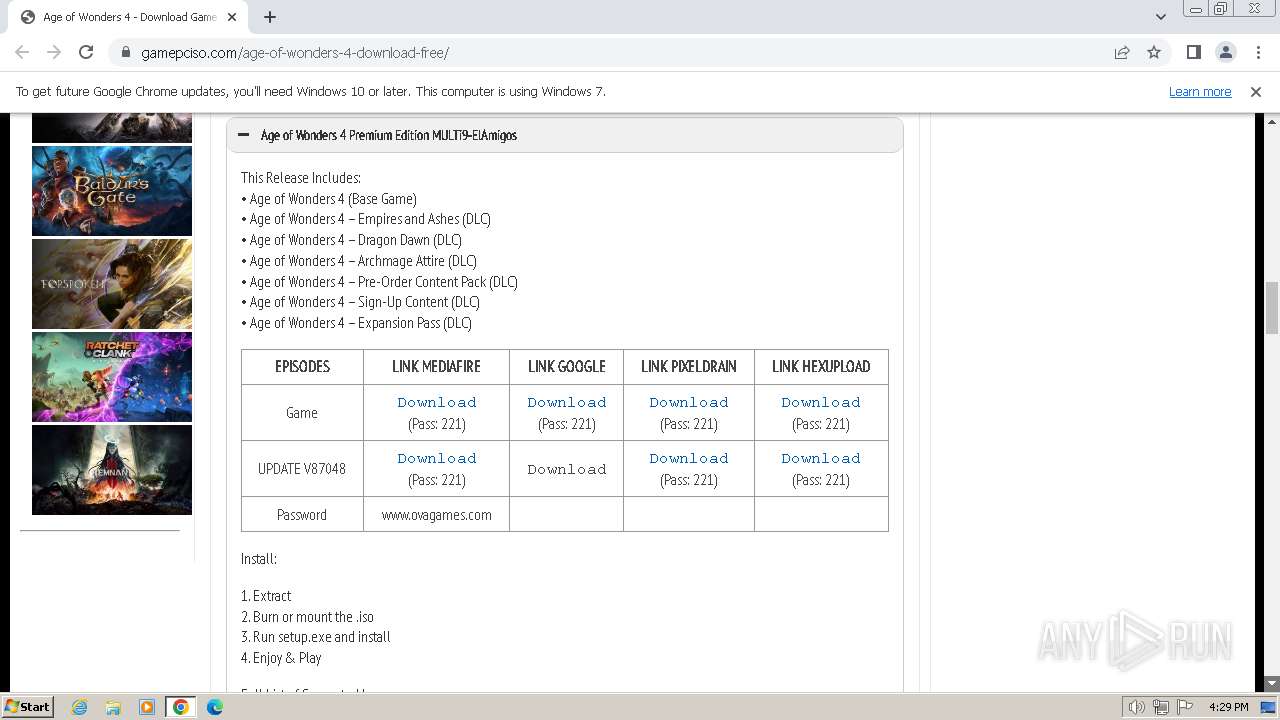Collapse Age of Wonders 4 Premium Edition section
This screenshot has width=1280, height=720.
pos(565,135)
